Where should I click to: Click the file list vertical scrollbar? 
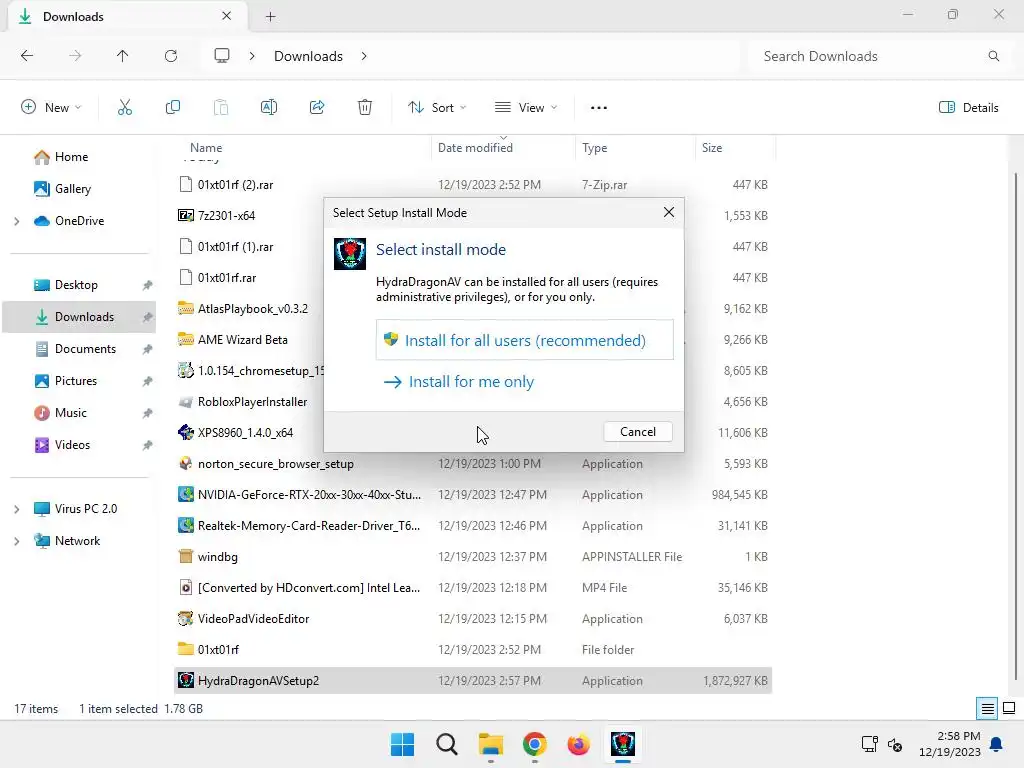[1015, 424]
